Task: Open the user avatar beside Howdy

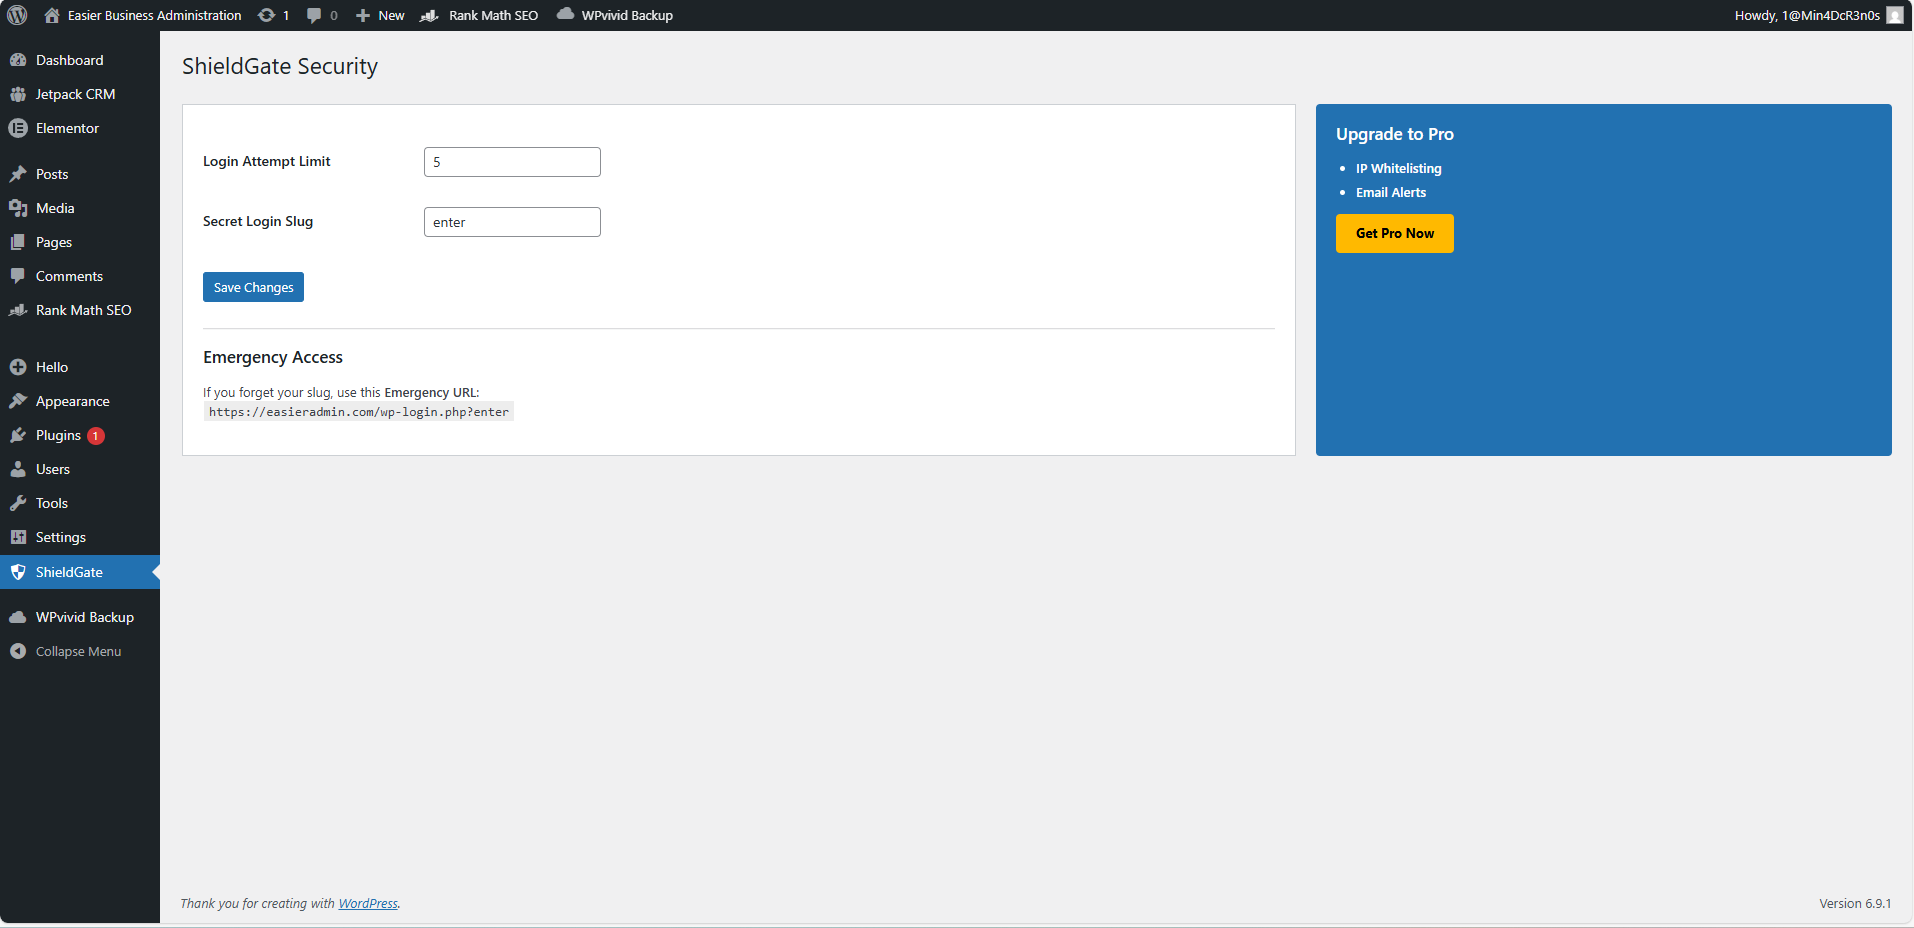Action: point(1895,15)
